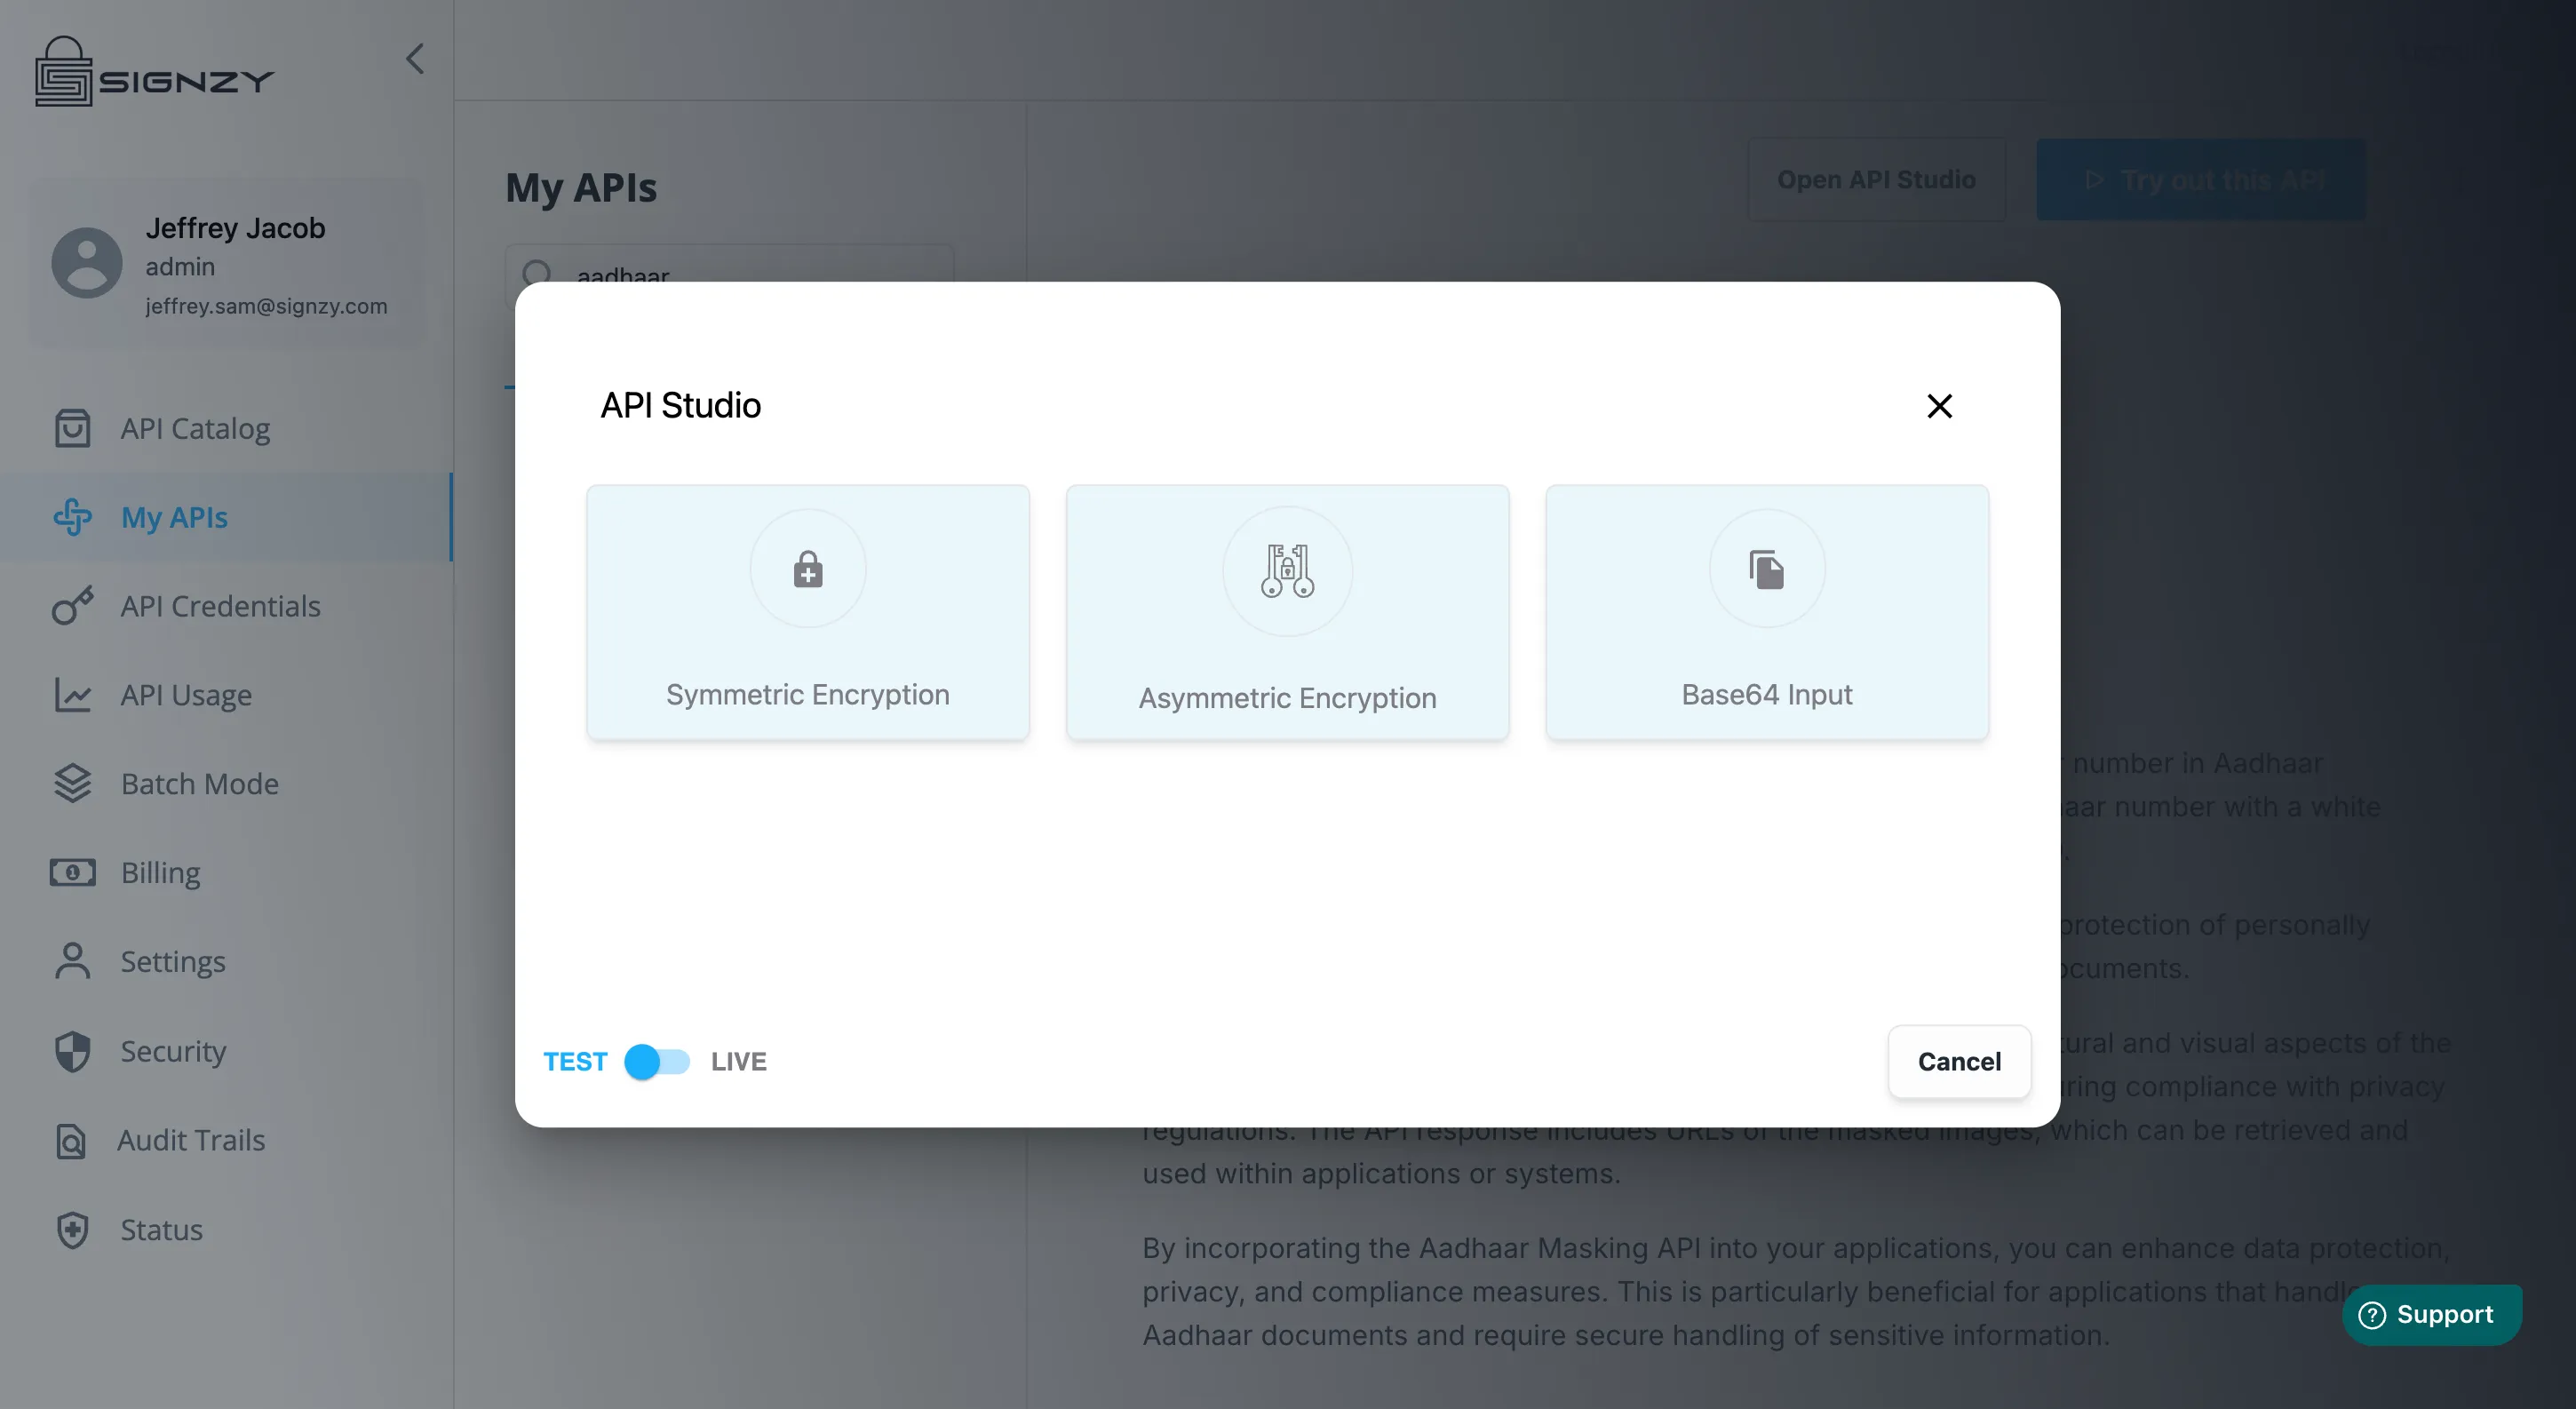Click the My APIs page heading
The height and width of the screenshot is (1409, 2576).
point(581,188)
